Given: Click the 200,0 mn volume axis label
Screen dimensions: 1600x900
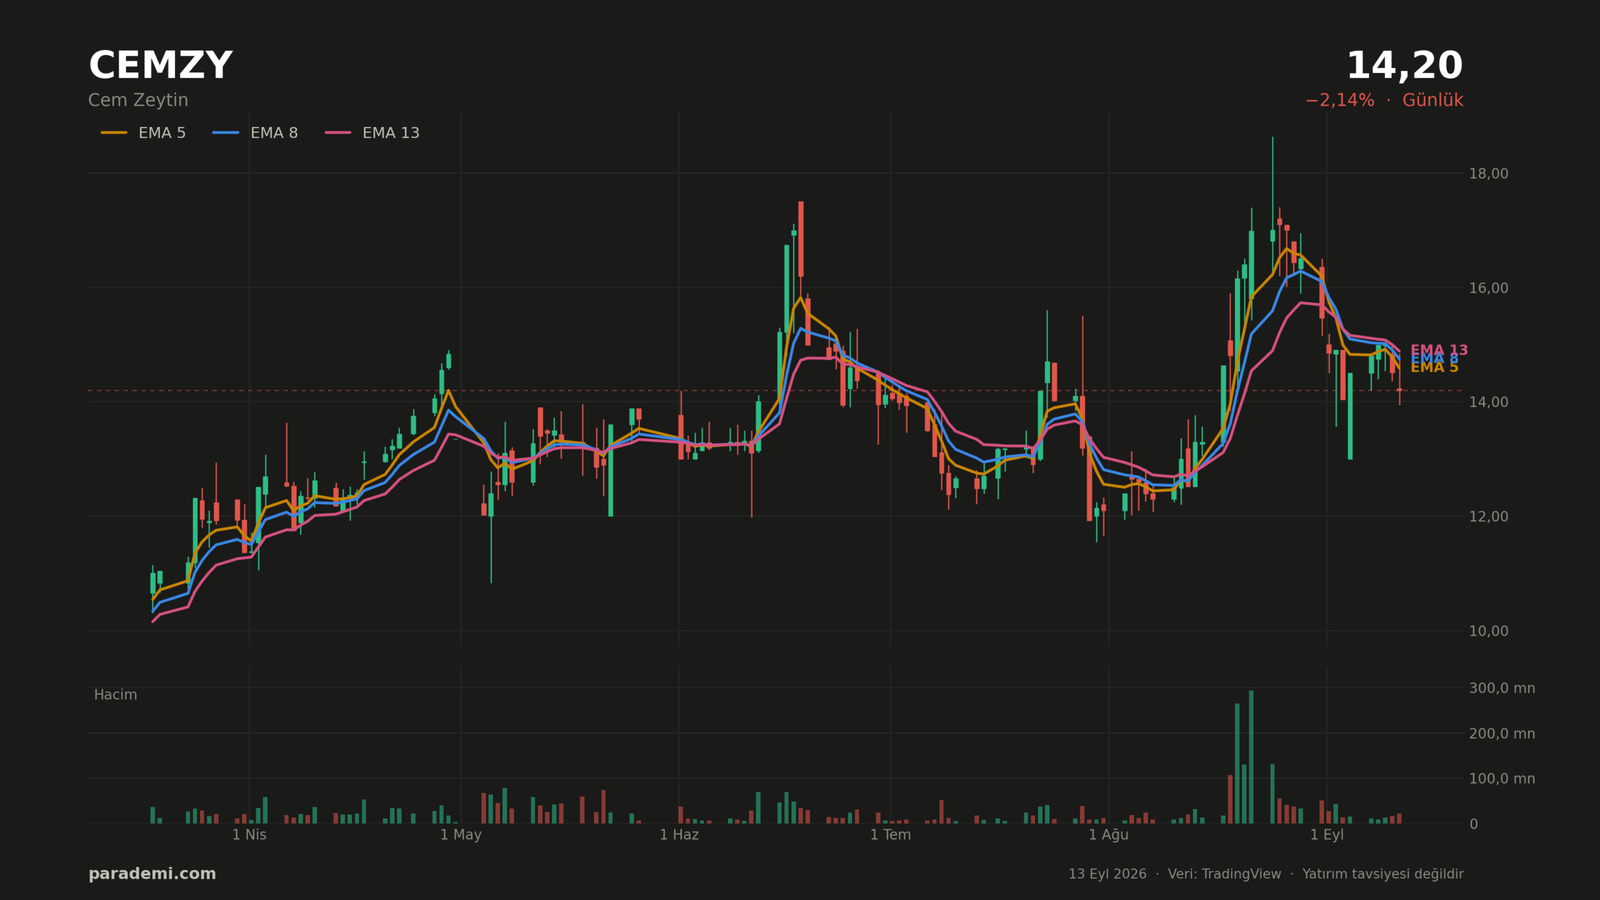Looking at the screenshot, I should (x=1501, y=733).
